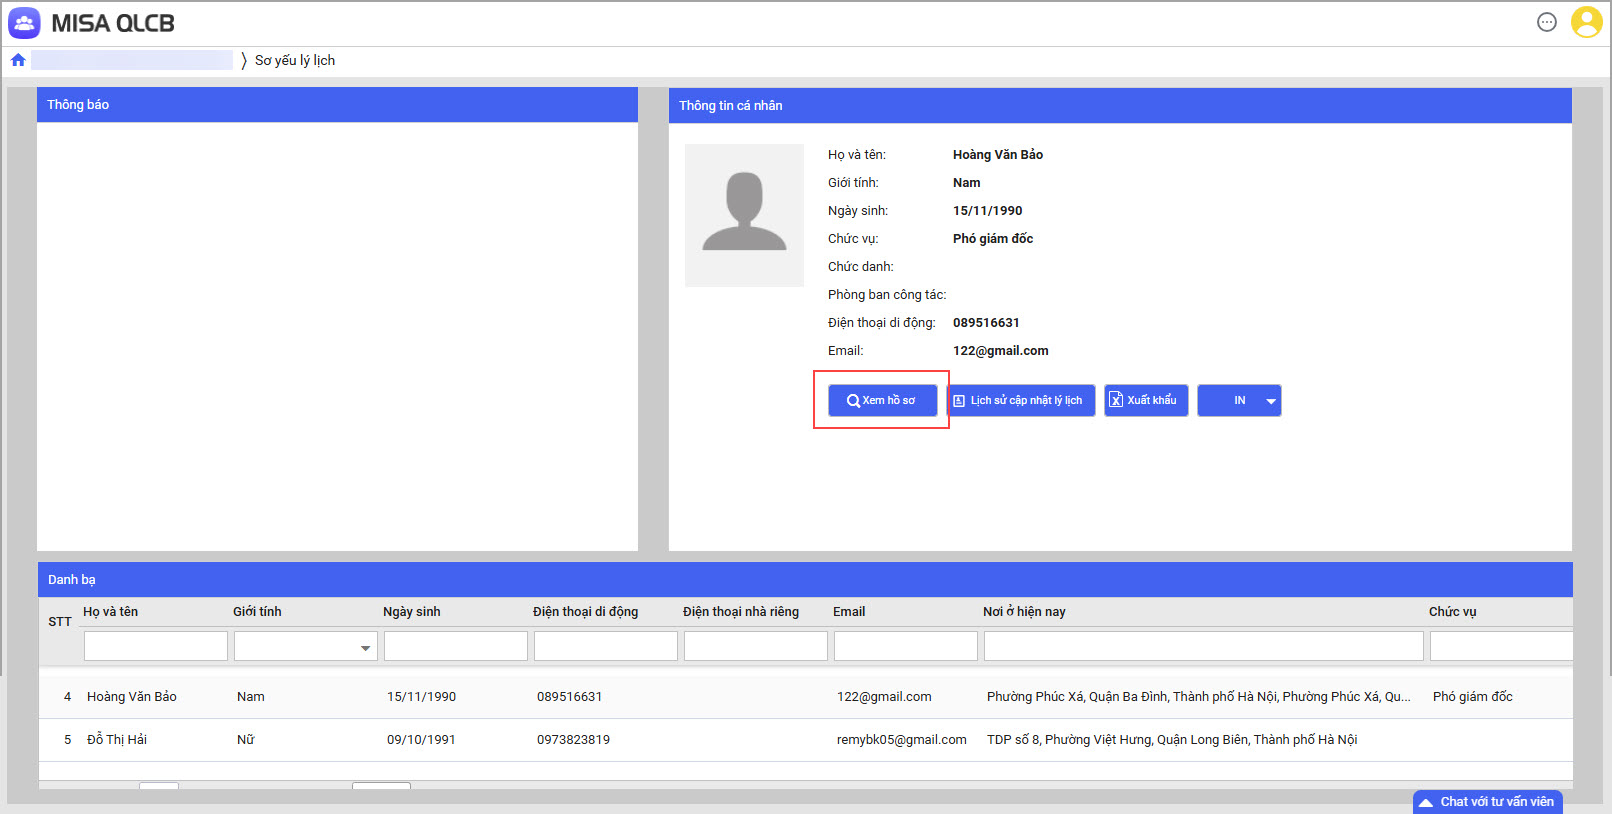Focus the Email filter input box
The height and width of the screenshot is (814, 1612).
click(x=905, y=646)
